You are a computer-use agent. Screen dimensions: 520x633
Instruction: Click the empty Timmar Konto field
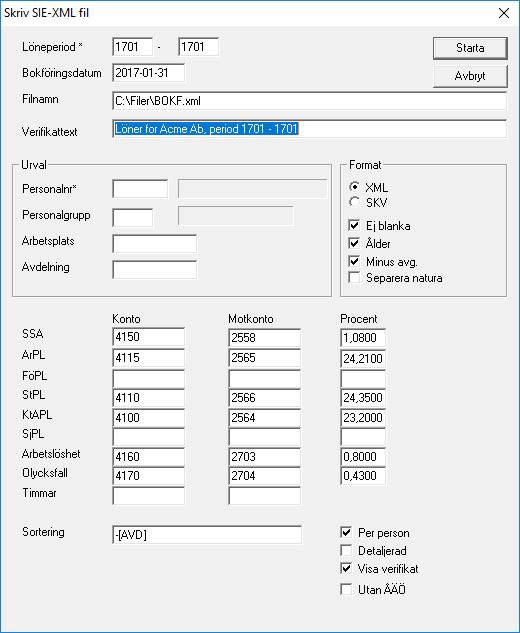(x=149, y=496)
